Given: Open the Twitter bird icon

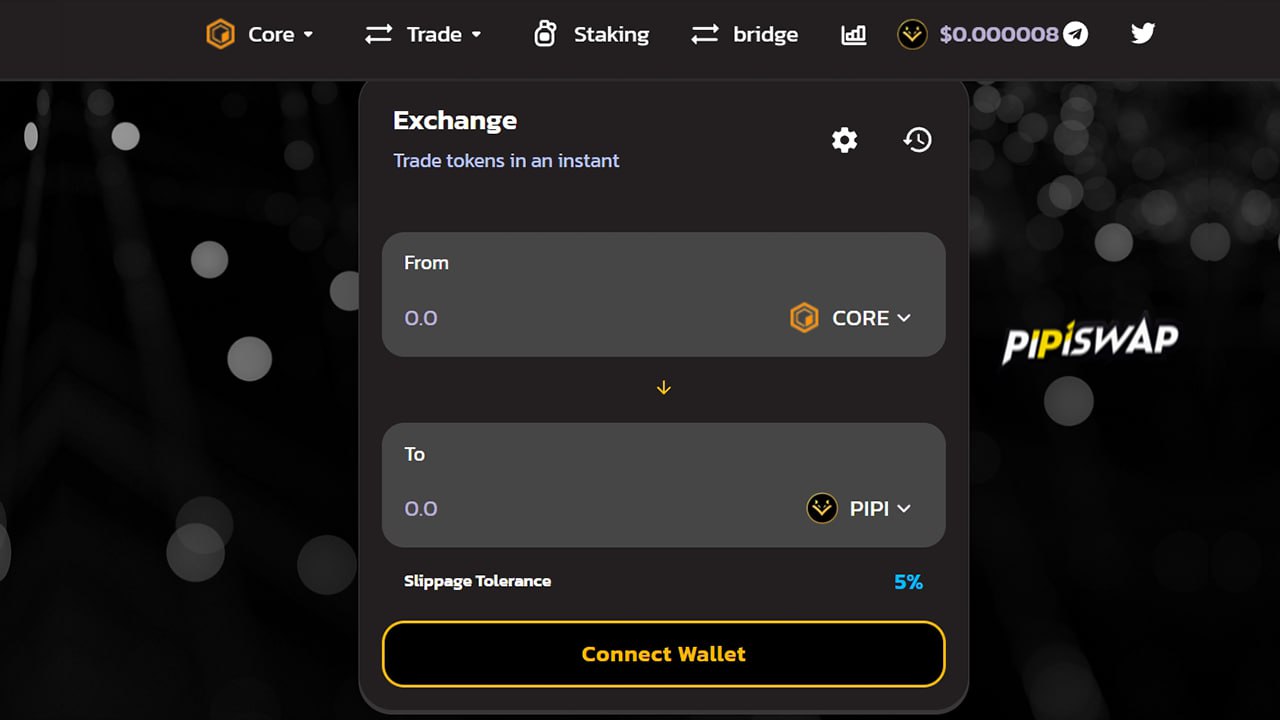Looking at the screenshot, I should (1143, 34).
